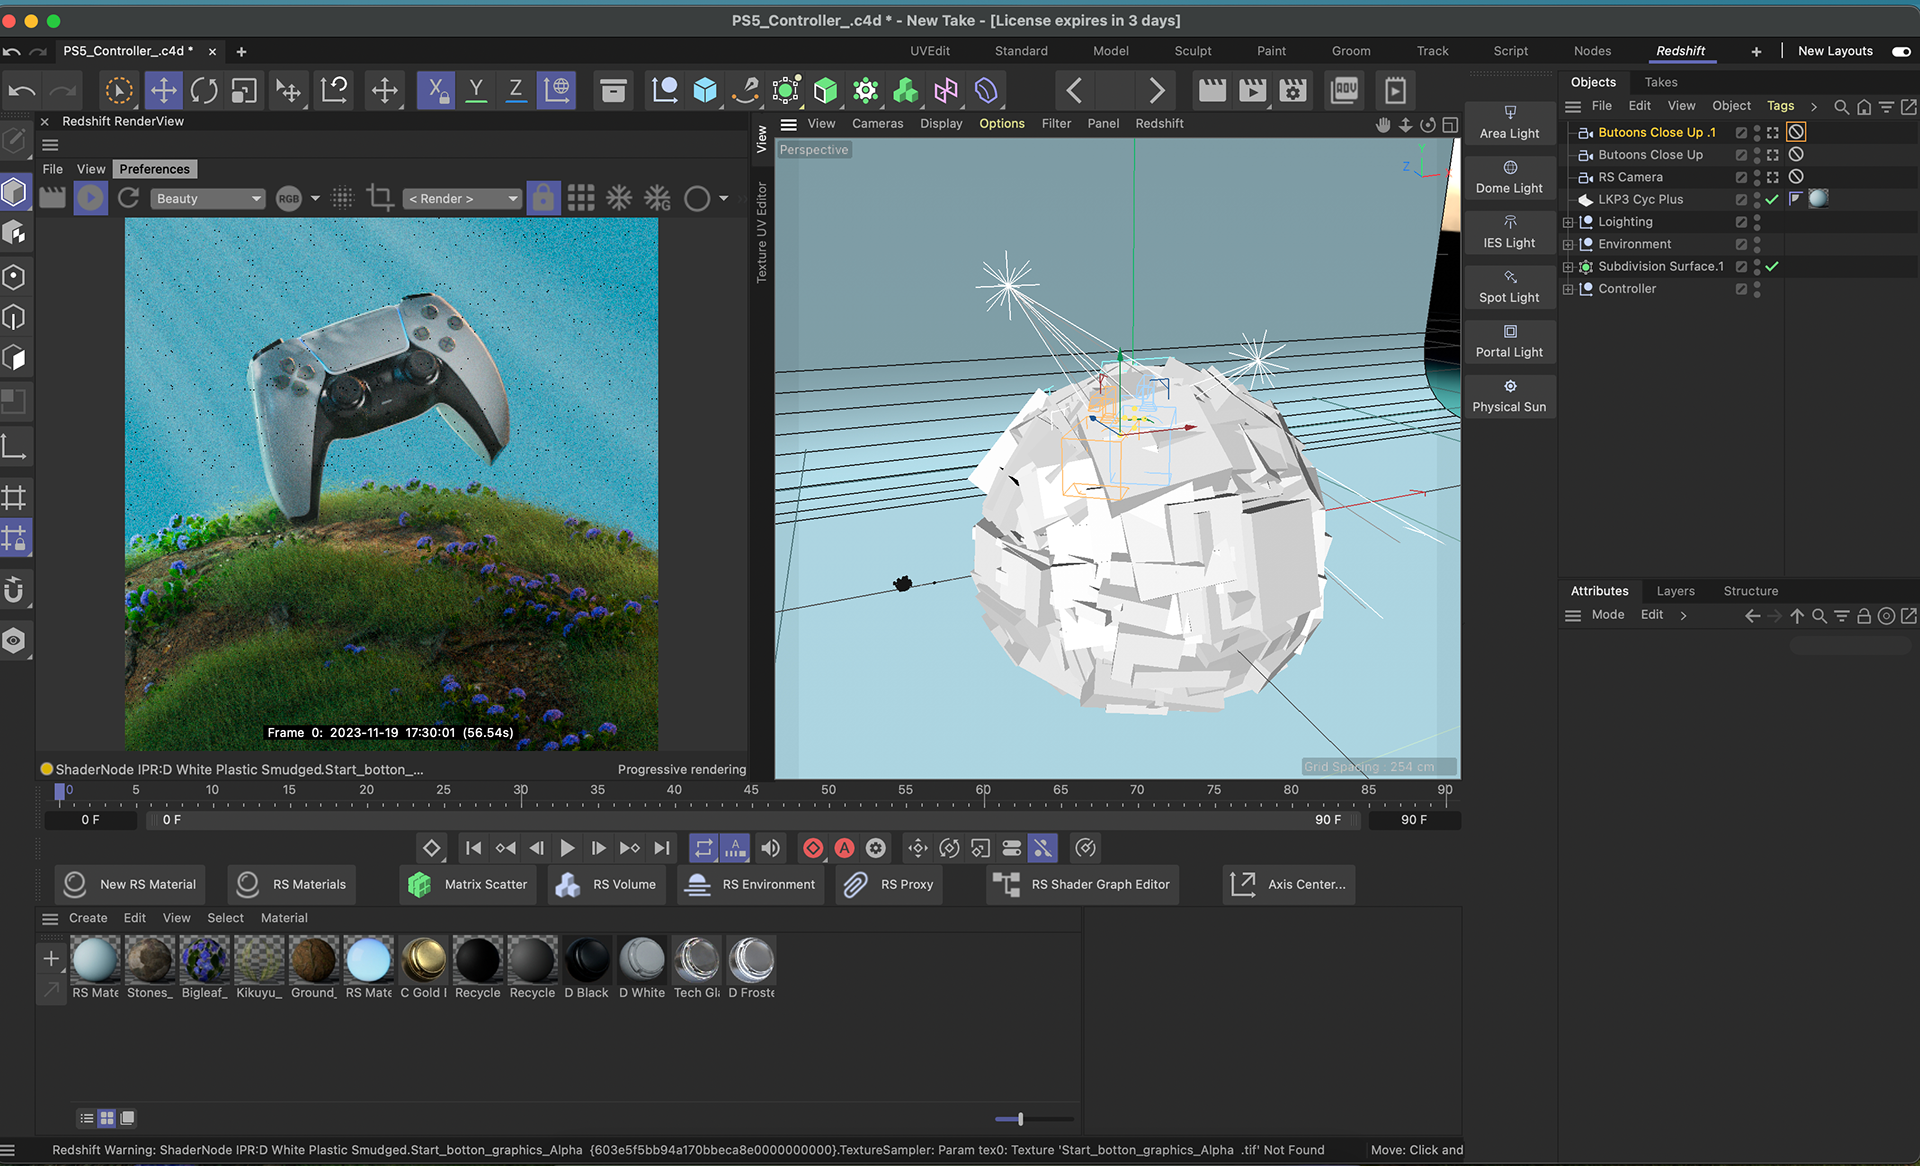Open the RenderView File menu
The width and height of the screenshot is (1920, 1166).
tap(53, 169)
